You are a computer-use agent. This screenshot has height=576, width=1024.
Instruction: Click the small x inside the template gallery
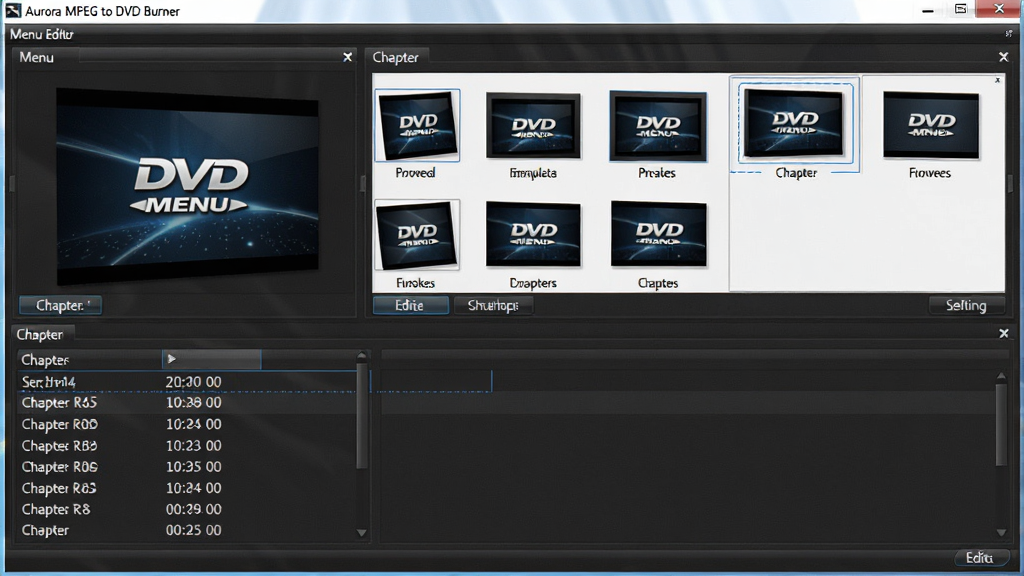tap(997, 80)
